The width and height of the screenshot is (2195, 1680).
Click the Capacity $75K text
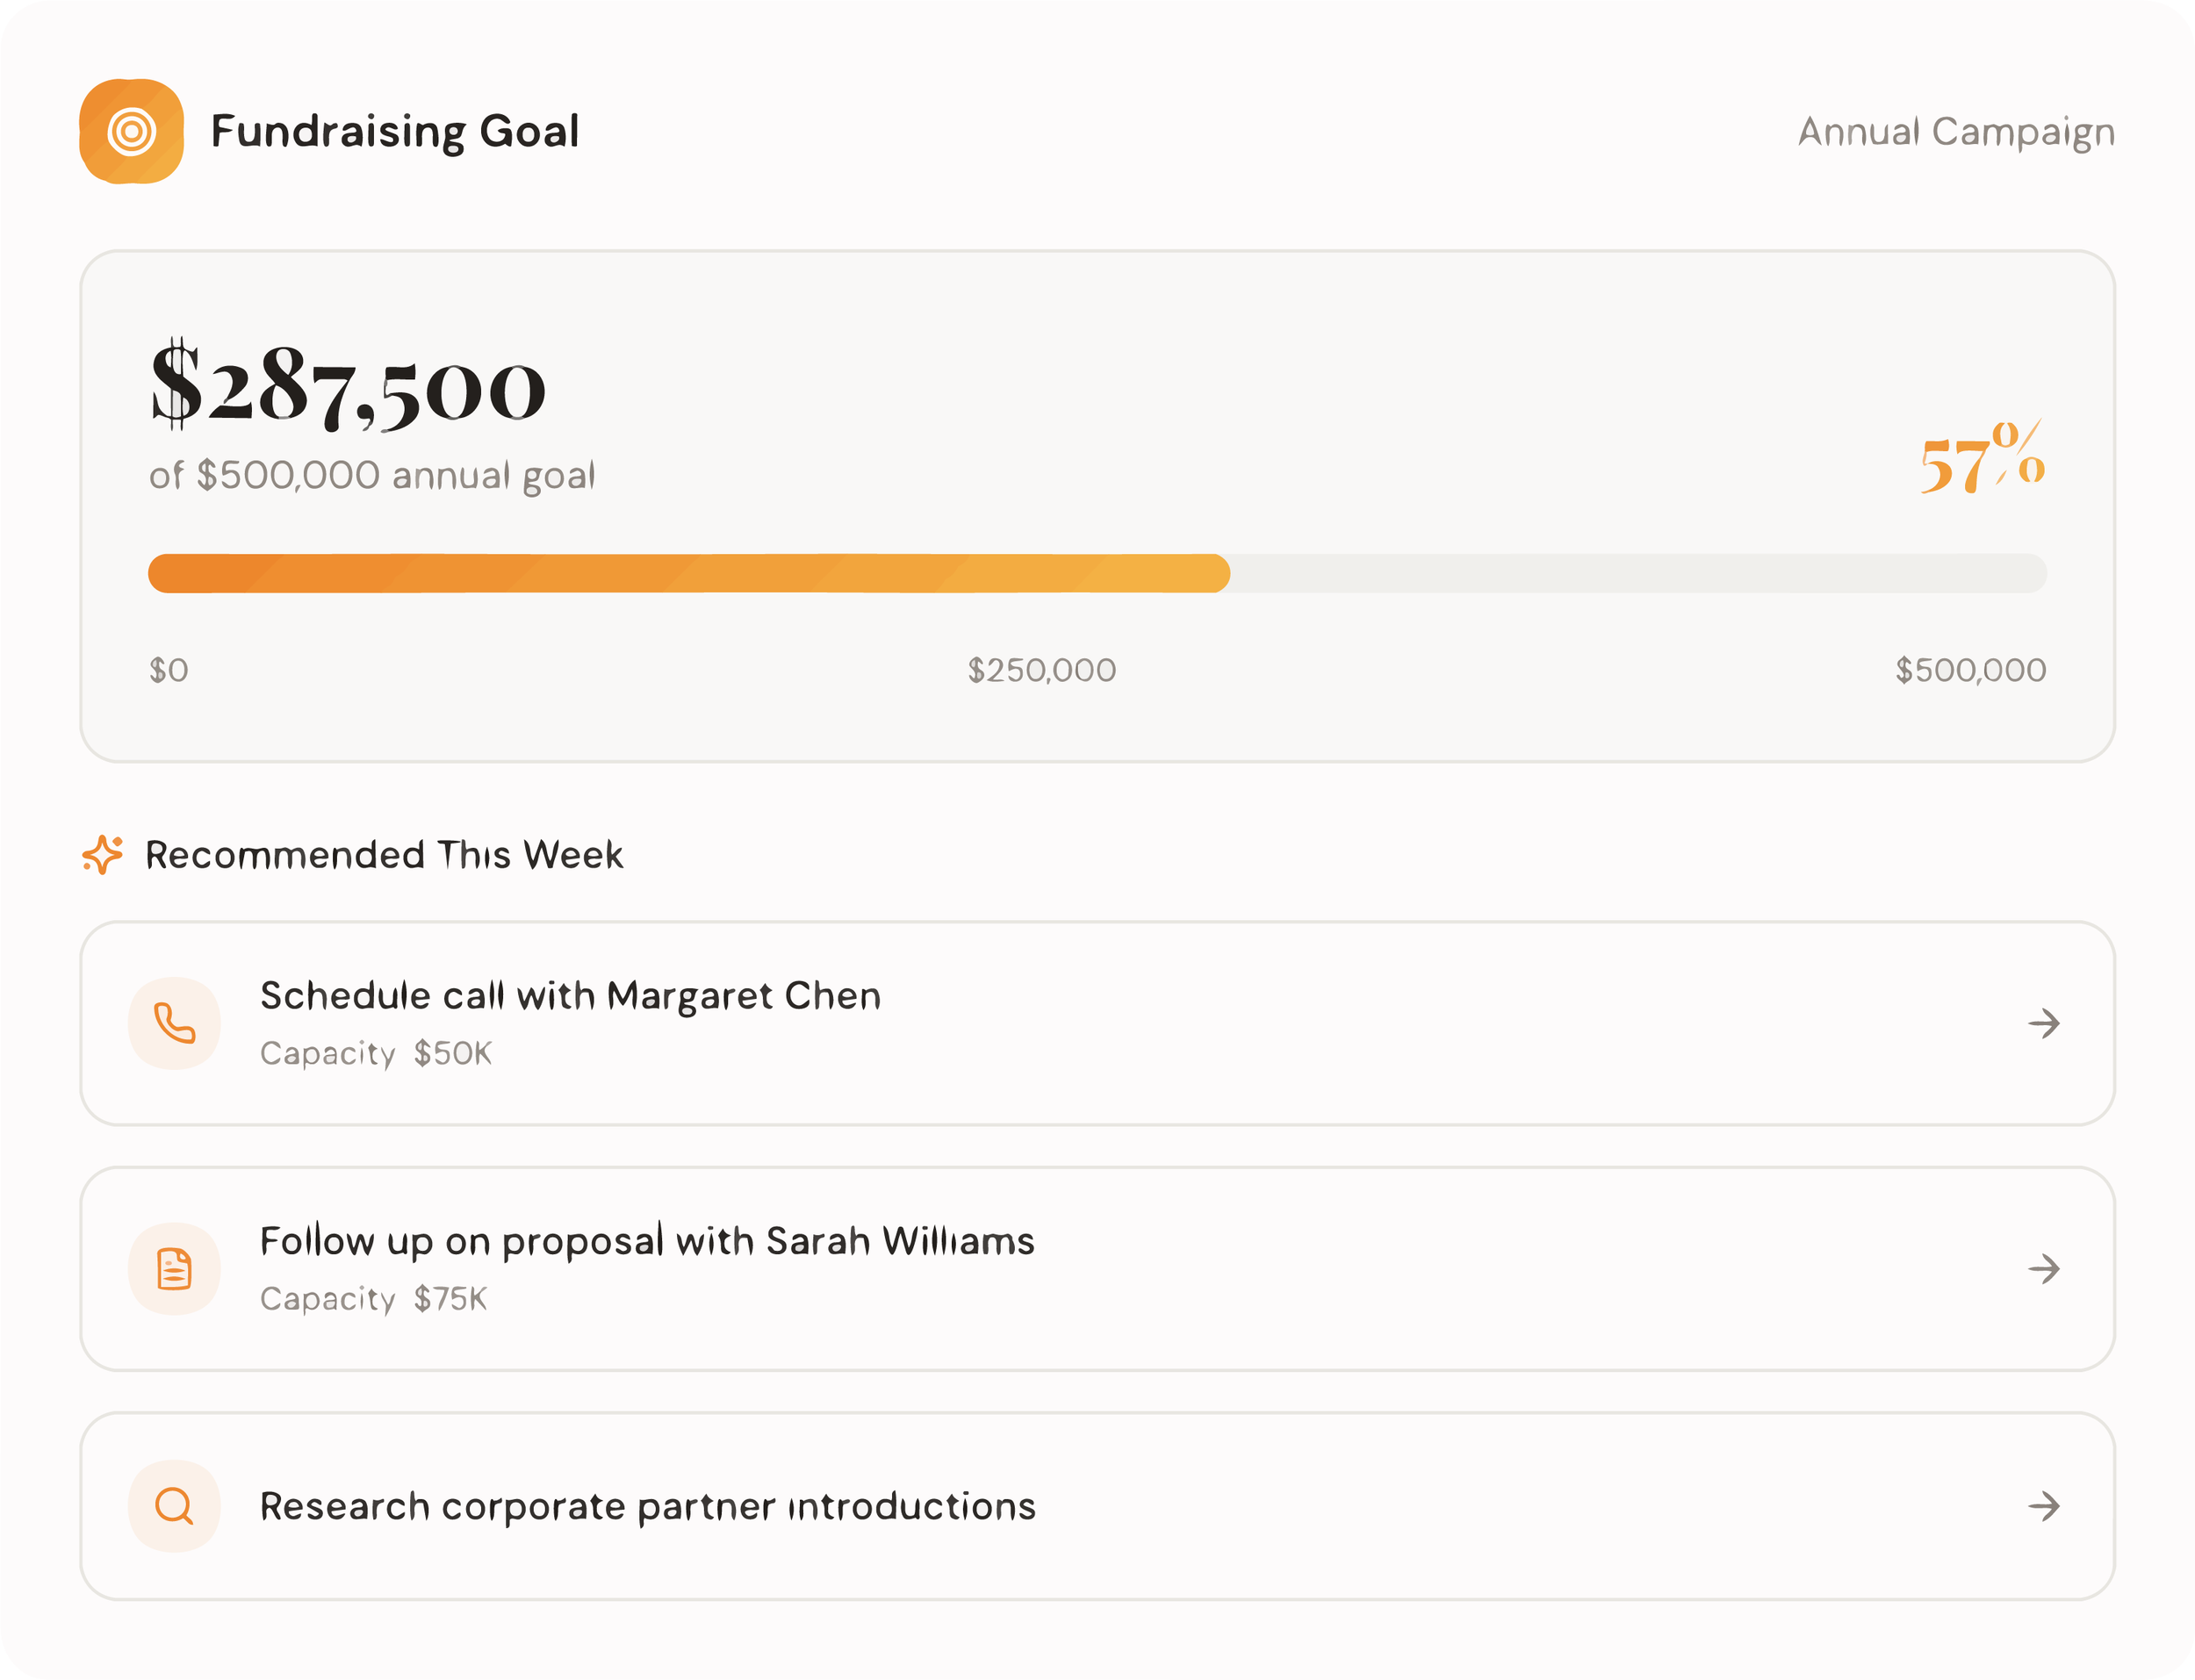[373, 1299]
